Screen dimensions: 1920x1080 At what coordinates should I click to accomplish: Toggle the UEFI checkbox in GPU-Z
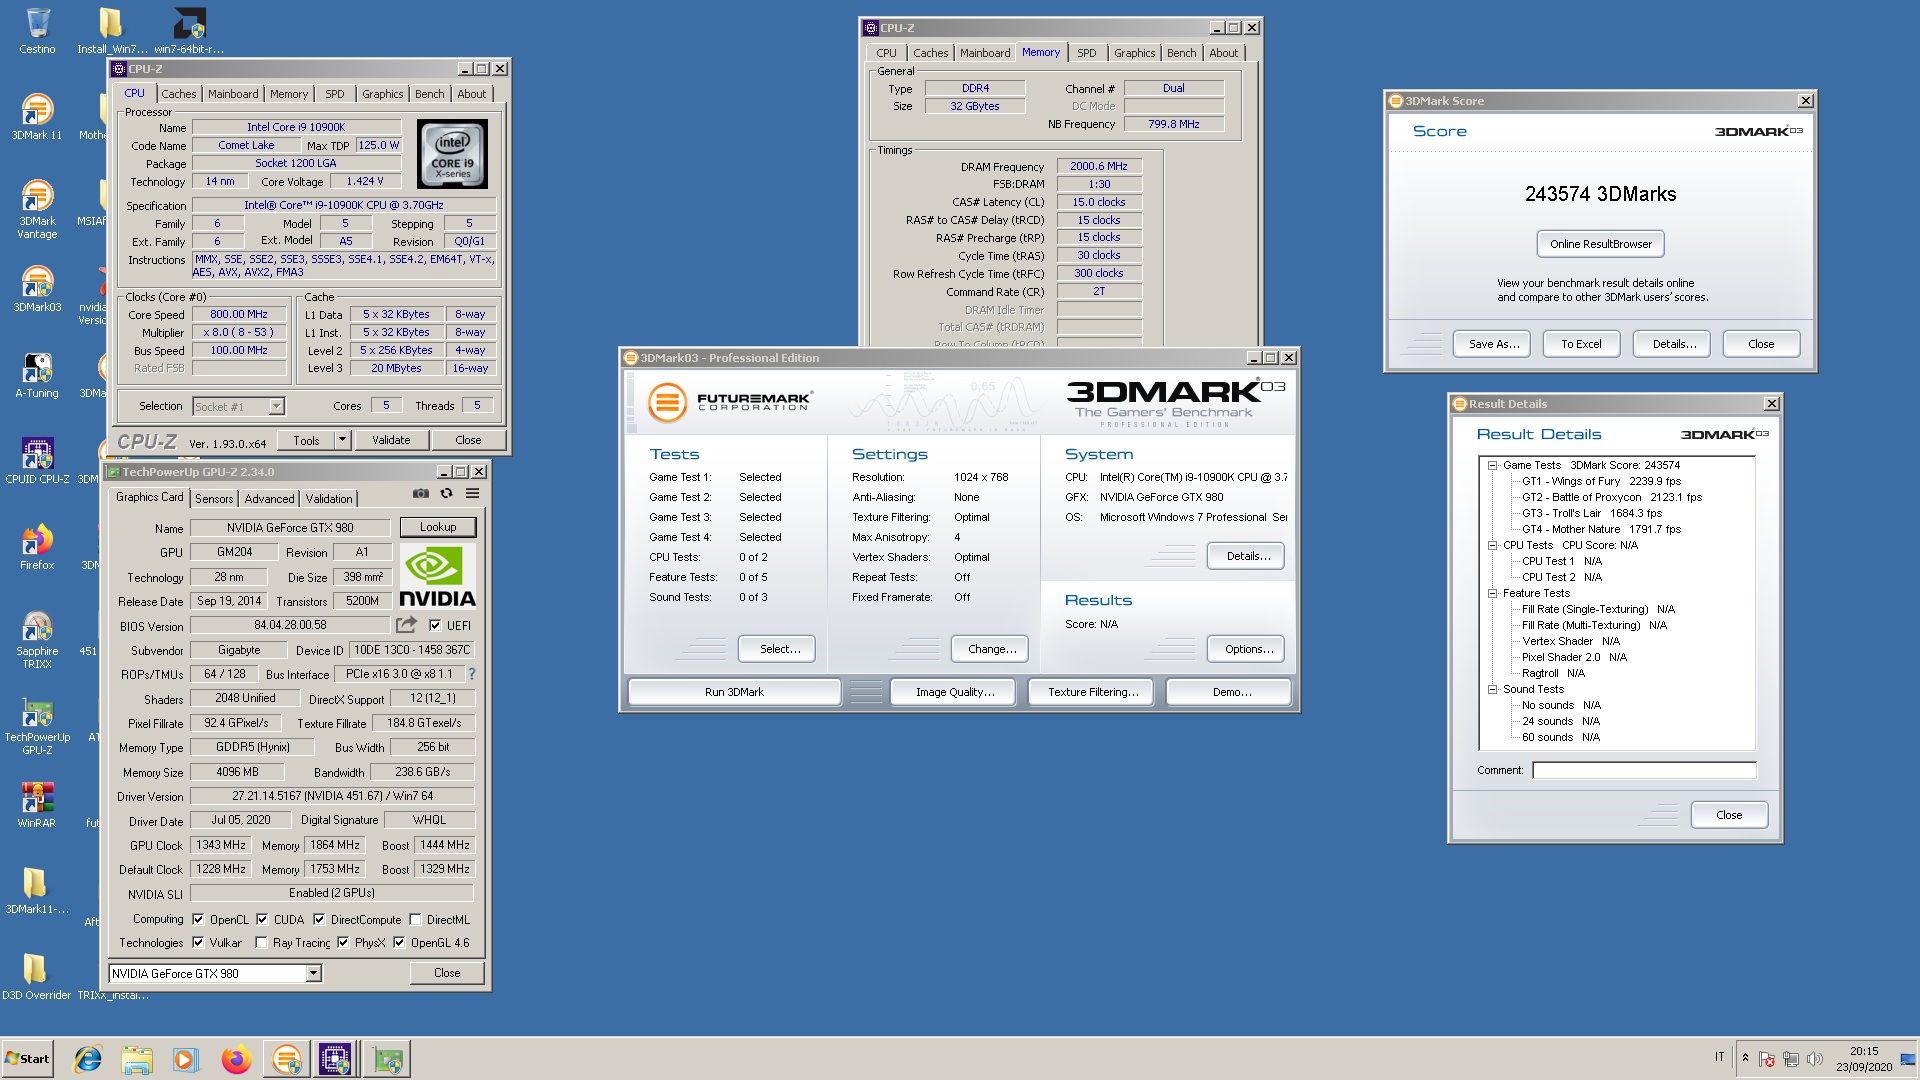click(435, 625)
